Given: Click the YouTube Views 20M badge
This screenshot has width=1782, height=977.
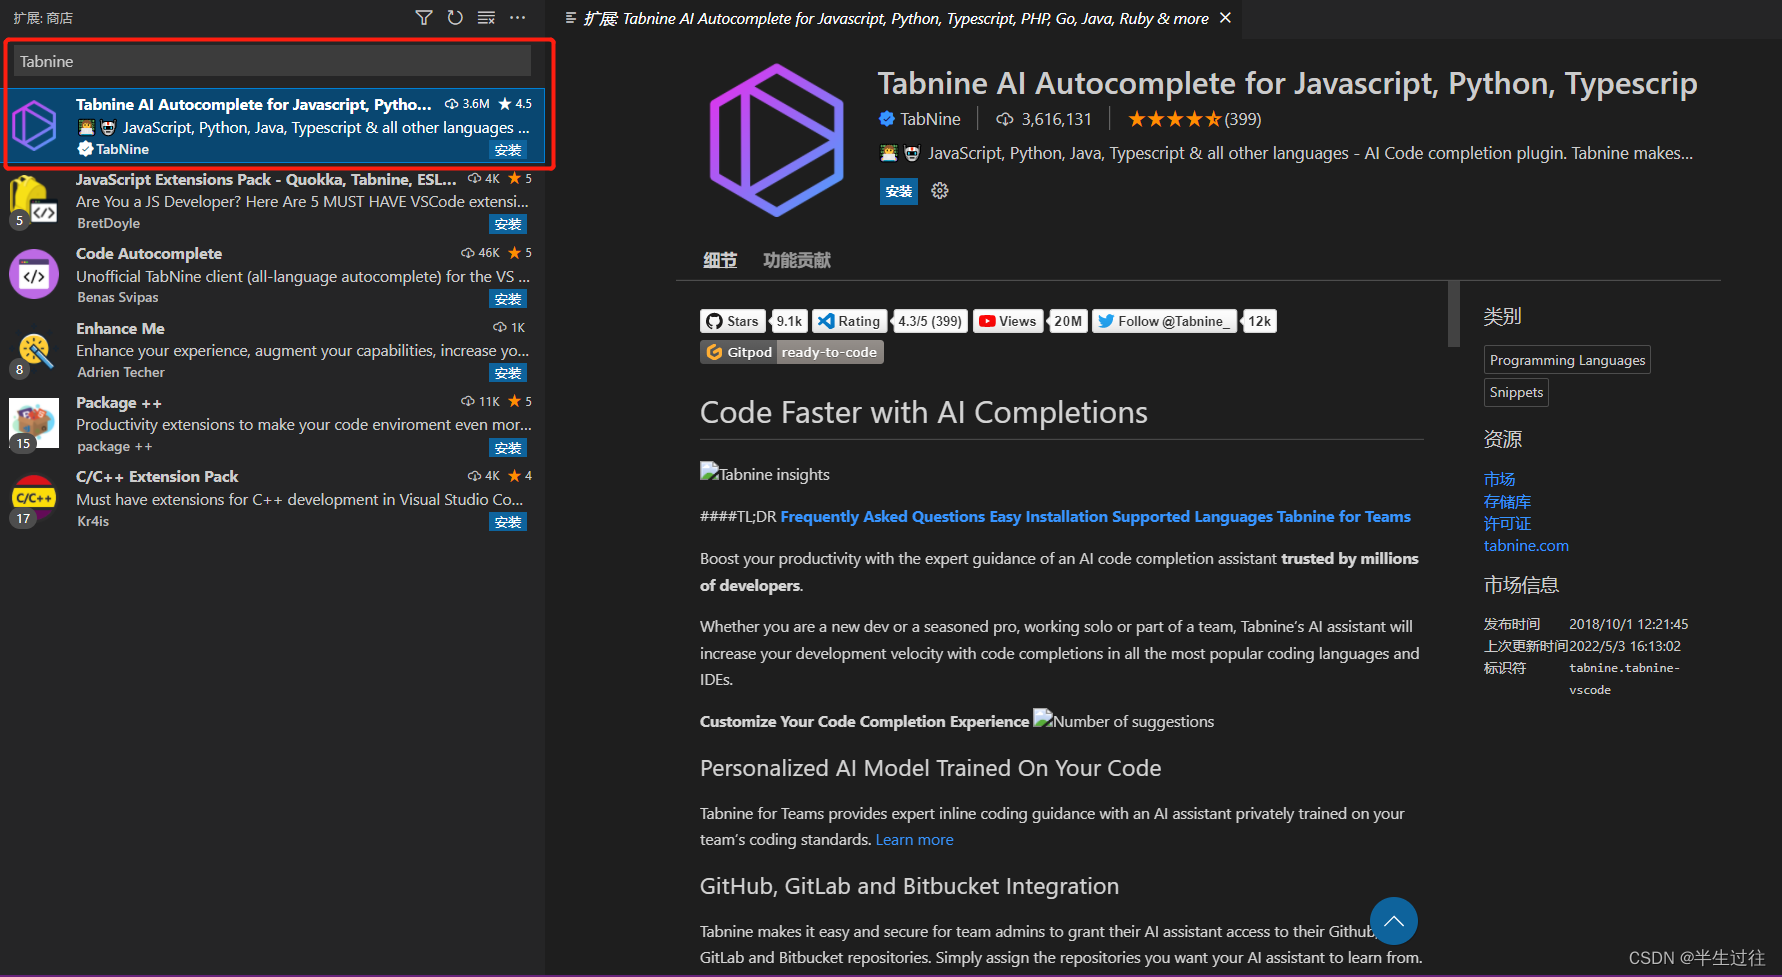Looking at the screenshot, I should (x=1030, y=321).
